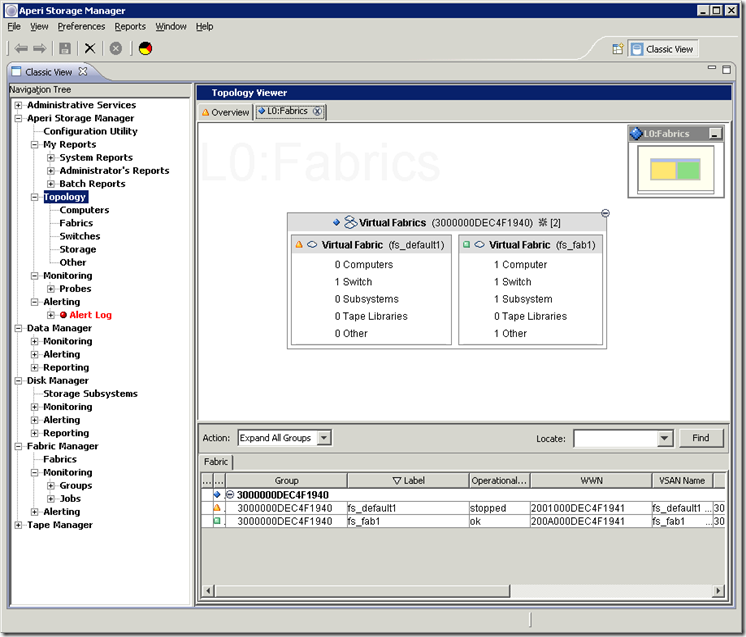Open the Help menu
This screenshot has width=746, height=637.
pos(205,27)
